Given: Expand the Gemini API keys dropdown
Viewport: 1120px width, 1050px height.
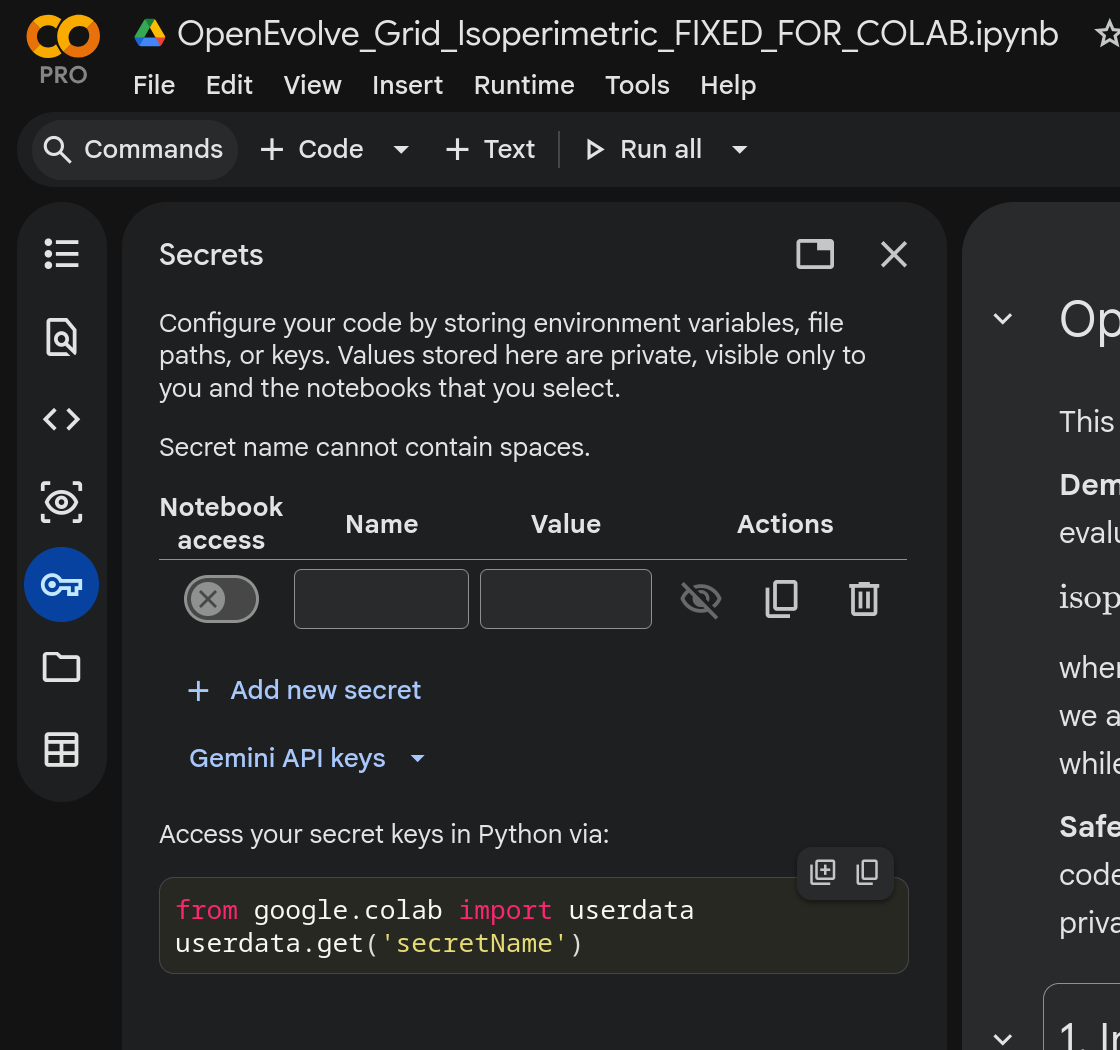Looking at the screenshot, I should pyautogui.click(x=308, y=758).
